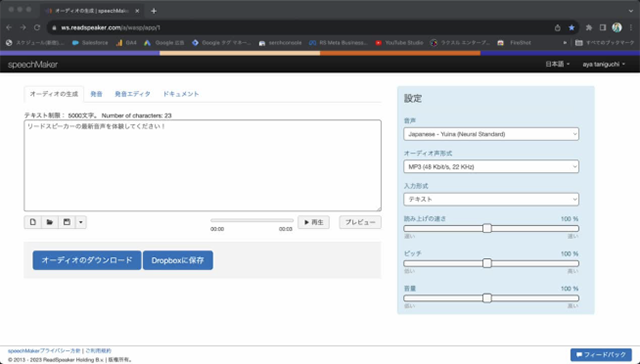640x364 pixels.
Task: Switch to the 発音 tab
Action: 96,94
